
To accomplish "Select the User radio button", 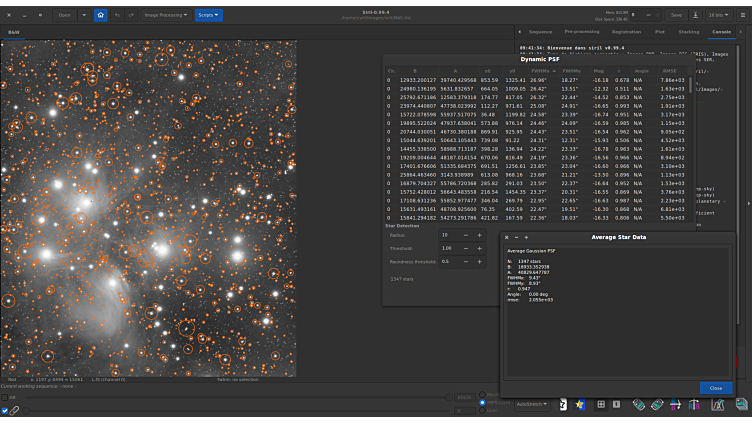I will (482, 410).
